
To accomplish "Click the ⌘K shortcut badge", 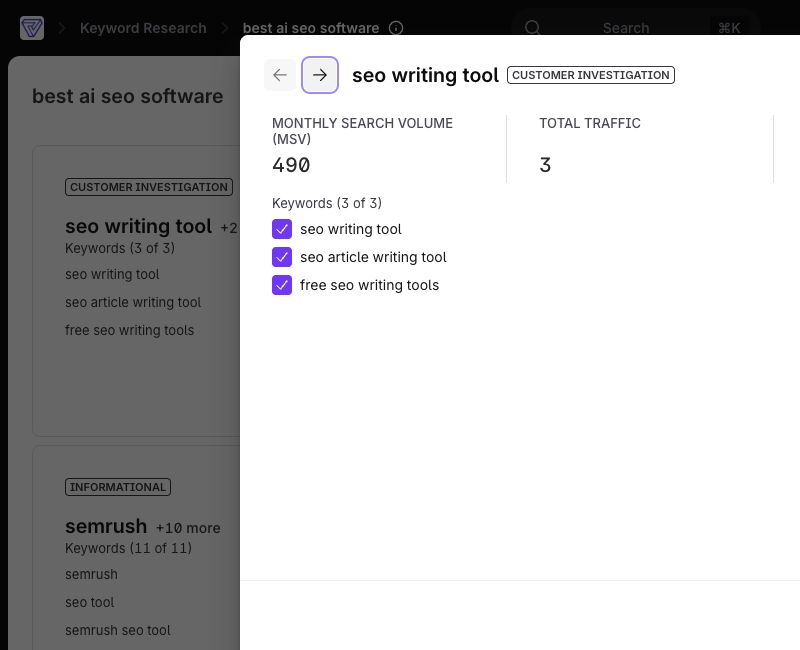I will pos(729,28).
